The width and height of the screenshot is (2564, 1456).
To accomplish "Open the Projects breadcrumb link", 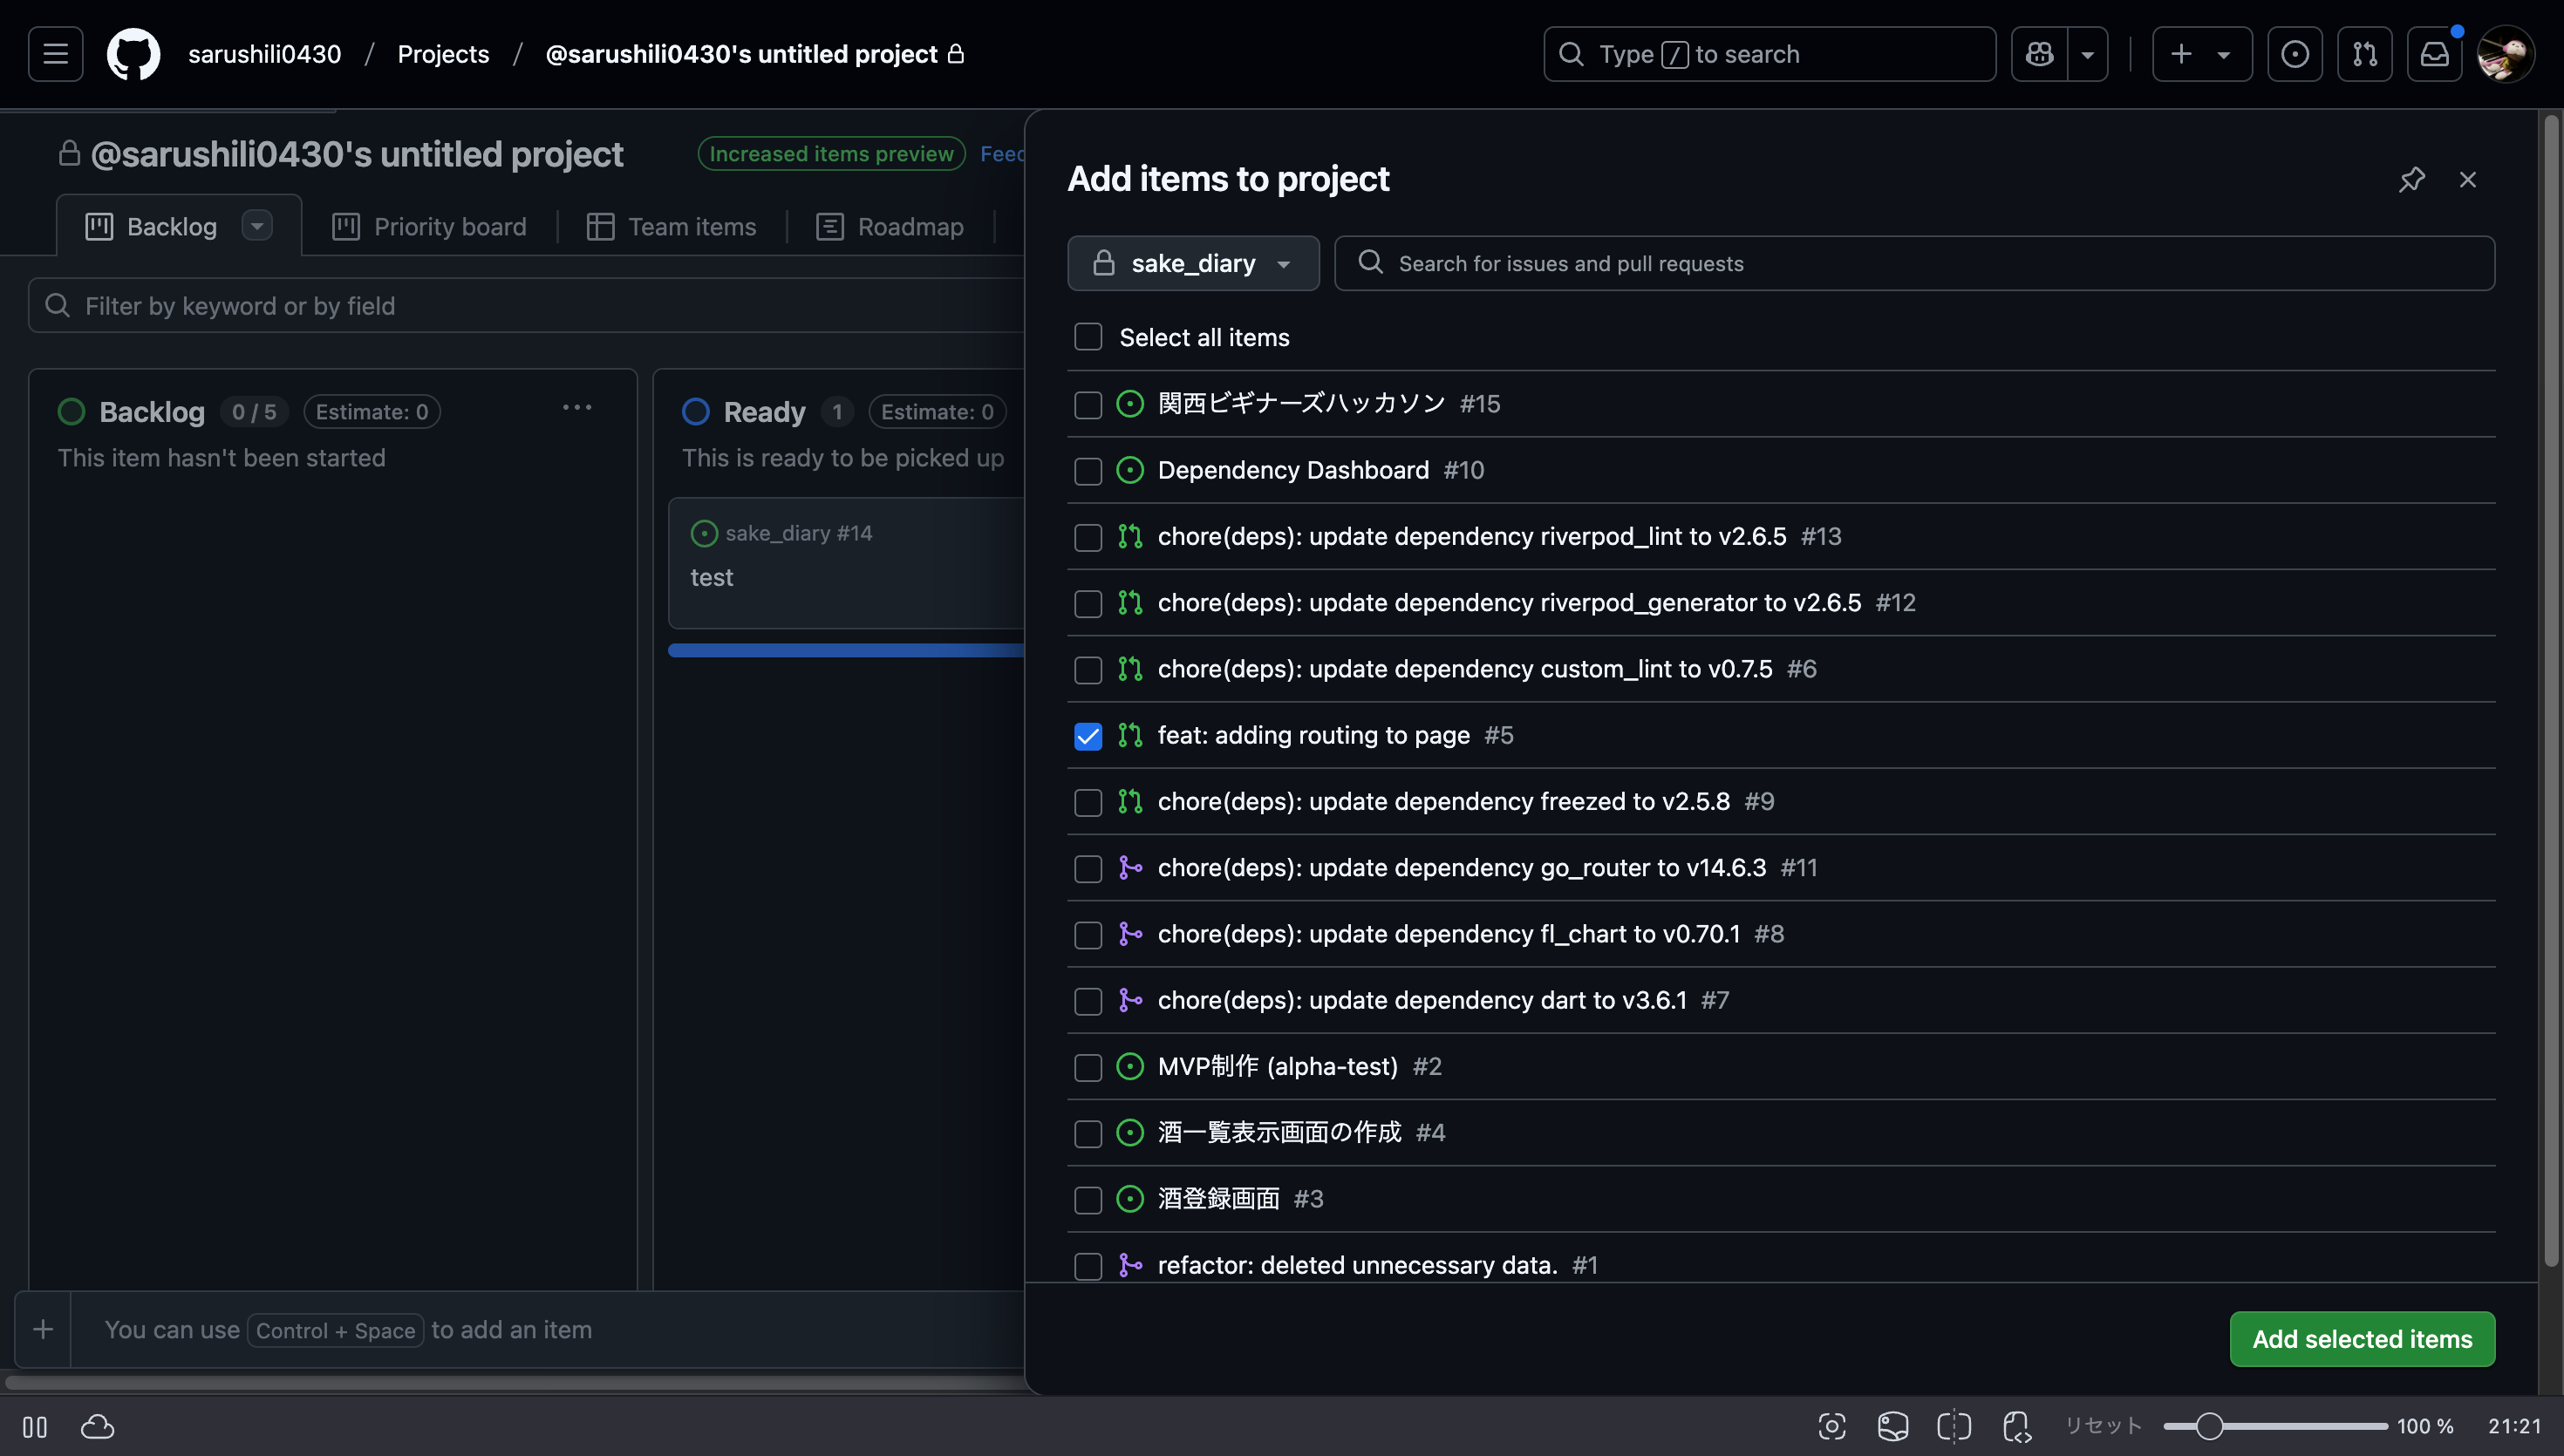I will click(443, 54).
